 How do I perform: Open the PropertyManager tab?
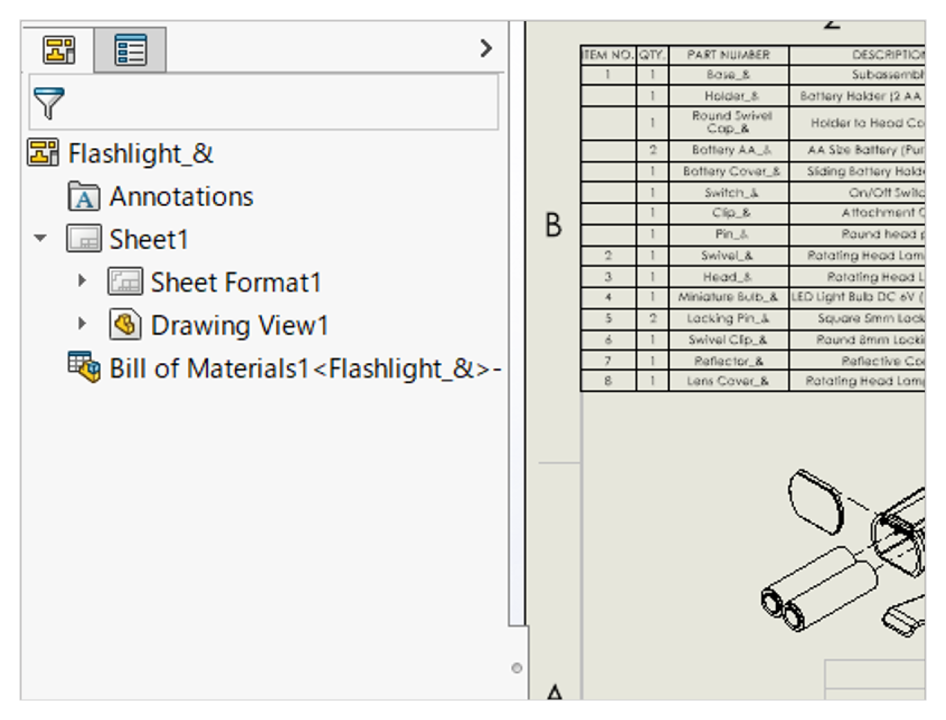point(130,49)
